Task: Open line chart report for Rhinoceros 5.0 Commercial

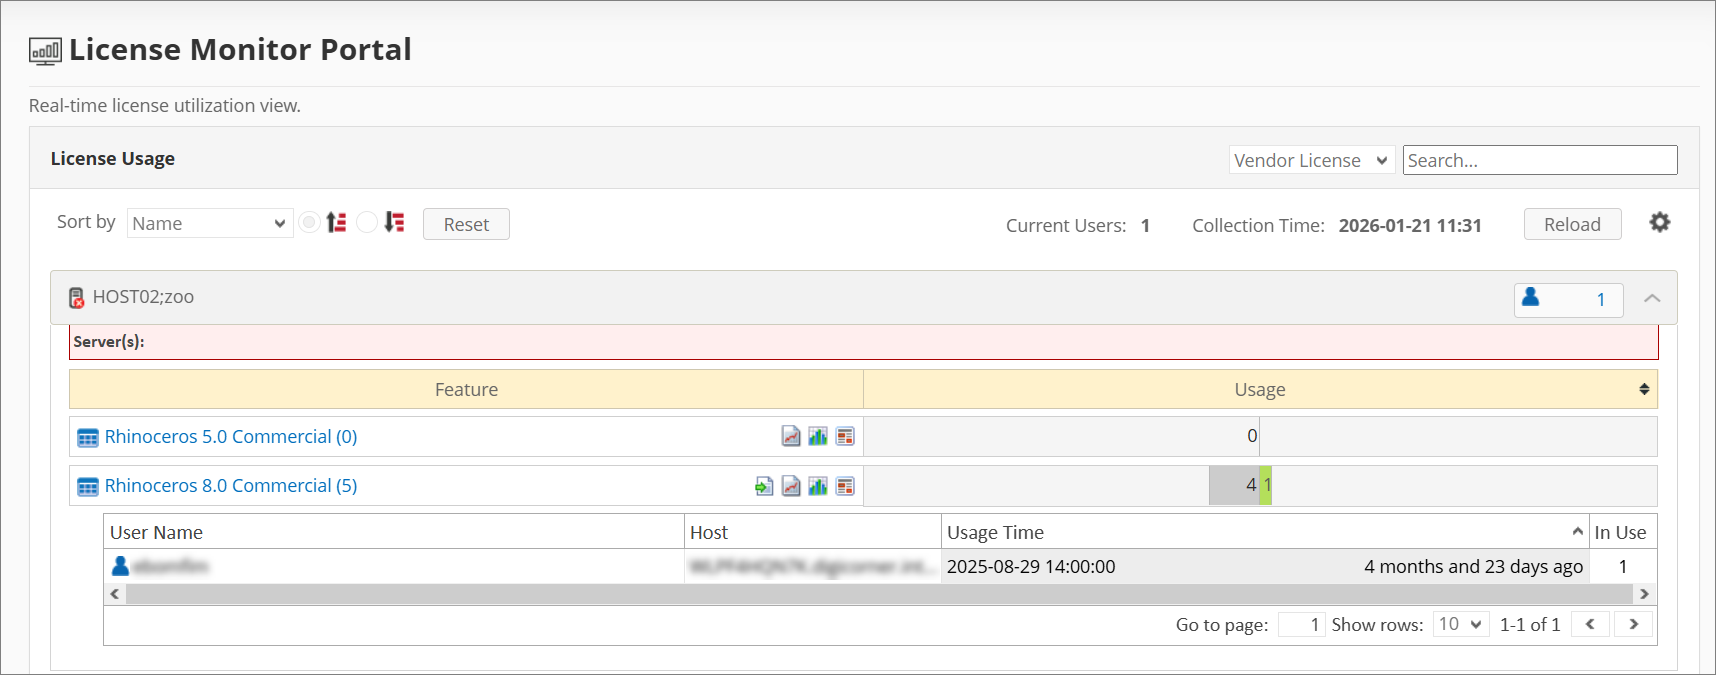Action: coord(791,436)
